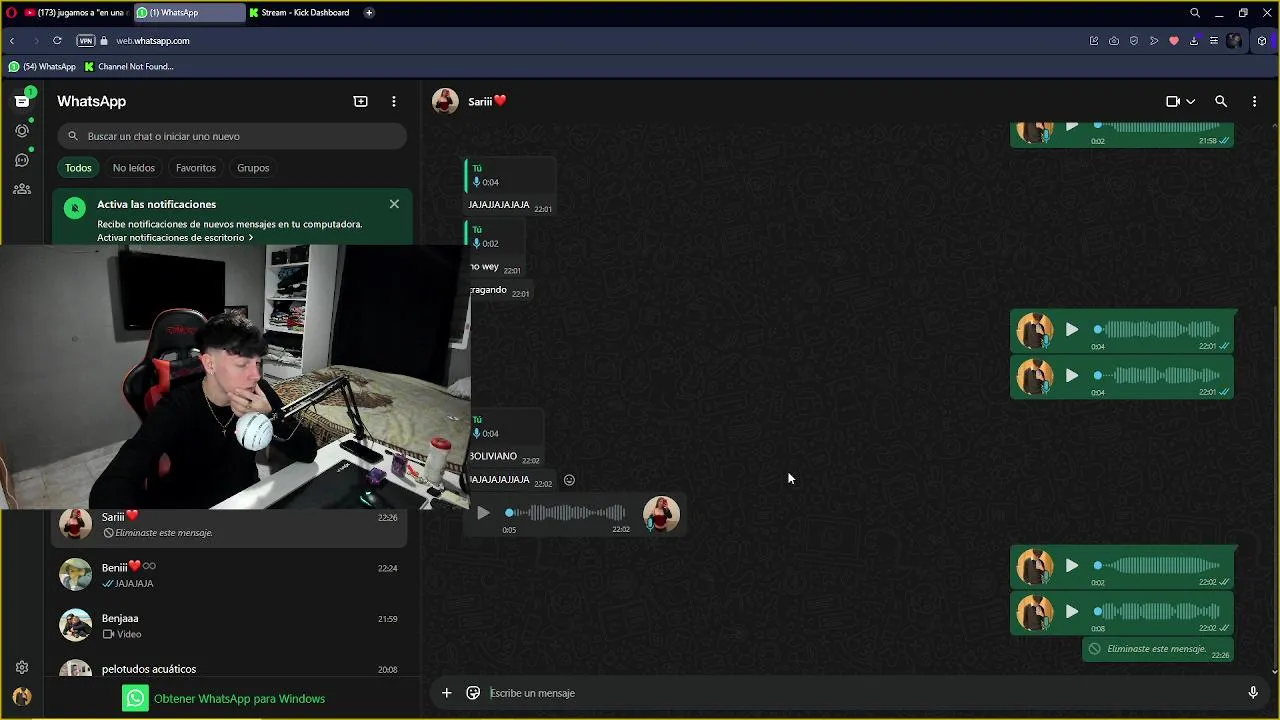Play the sent voice note at 21:58
Image resolution: width=1280 pixels, height=720 pixels.
[1072, 127]
